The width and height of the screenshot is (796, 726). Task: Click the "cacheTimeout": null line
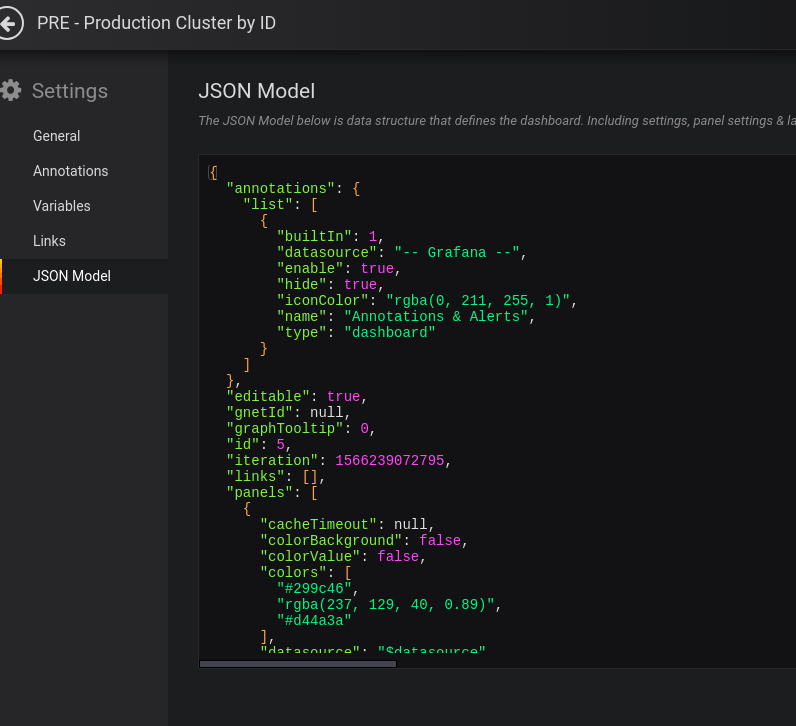tap(347, 524)
